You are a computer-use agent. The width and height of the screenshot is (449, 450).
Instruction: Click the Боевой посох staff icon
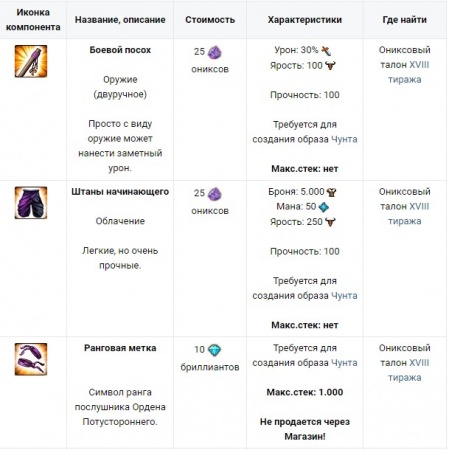(31, 61)
